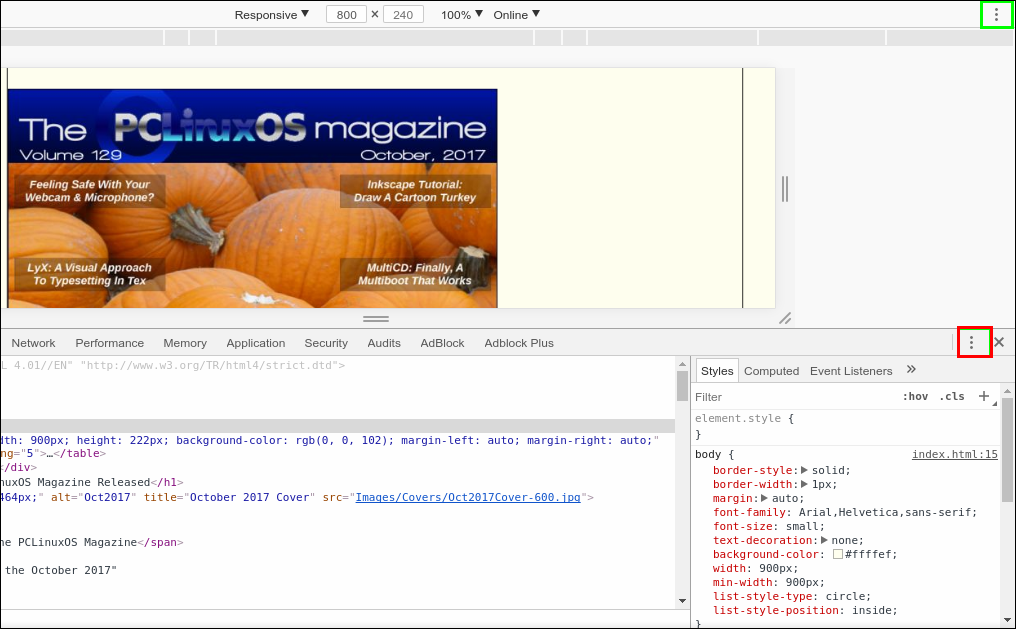
Task: Select the closing div tag line
Action: [19, 467]
